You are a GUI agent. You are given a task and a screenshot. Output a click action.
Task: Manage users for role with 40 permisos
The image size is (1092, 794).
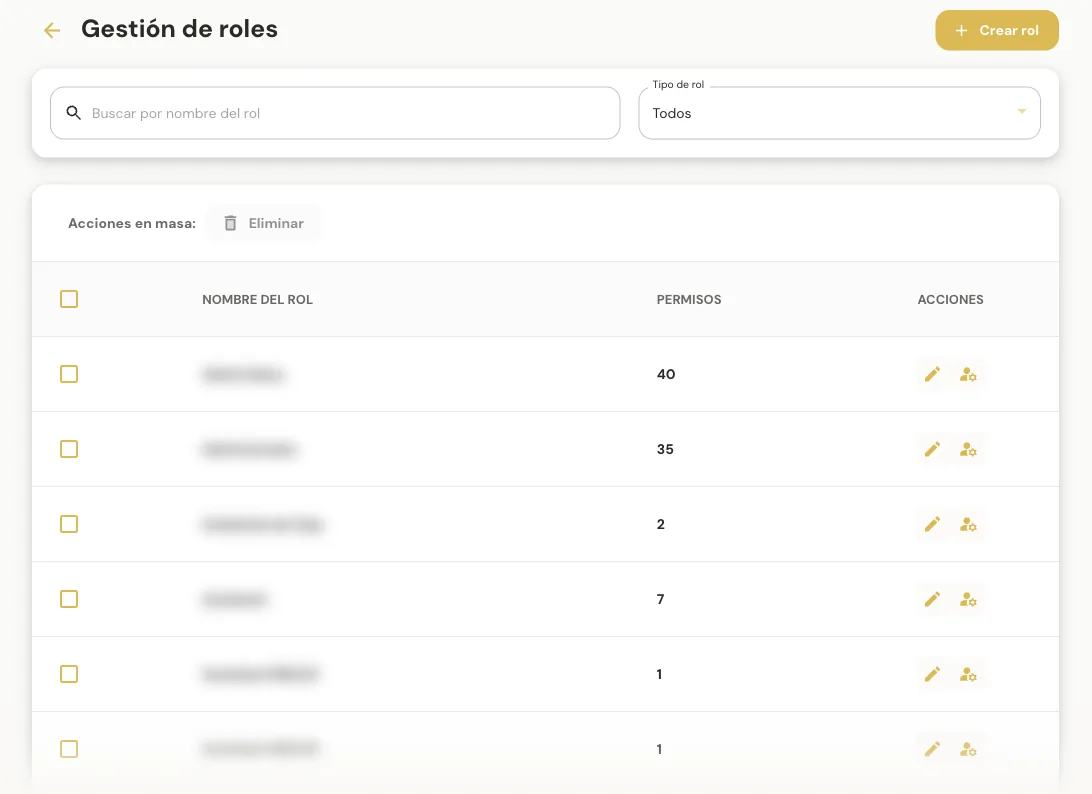[968, 375]
